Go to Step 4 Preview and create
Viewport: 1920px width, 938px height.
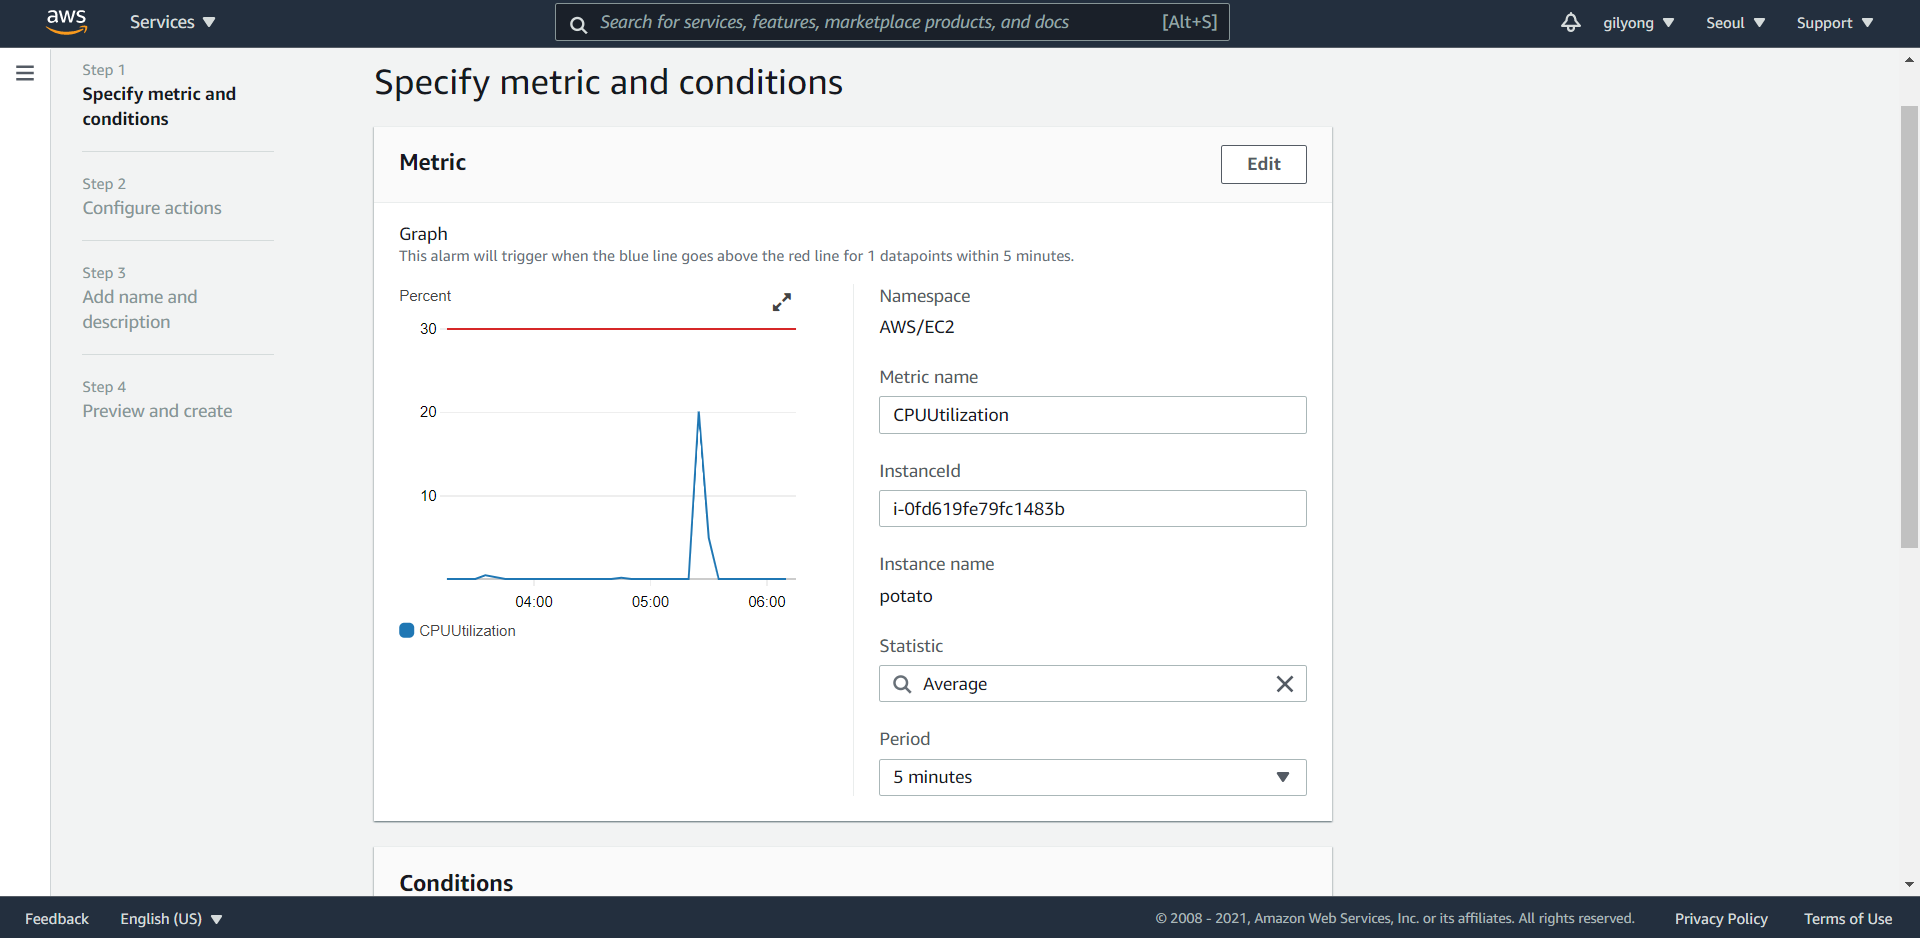[157, 411]
